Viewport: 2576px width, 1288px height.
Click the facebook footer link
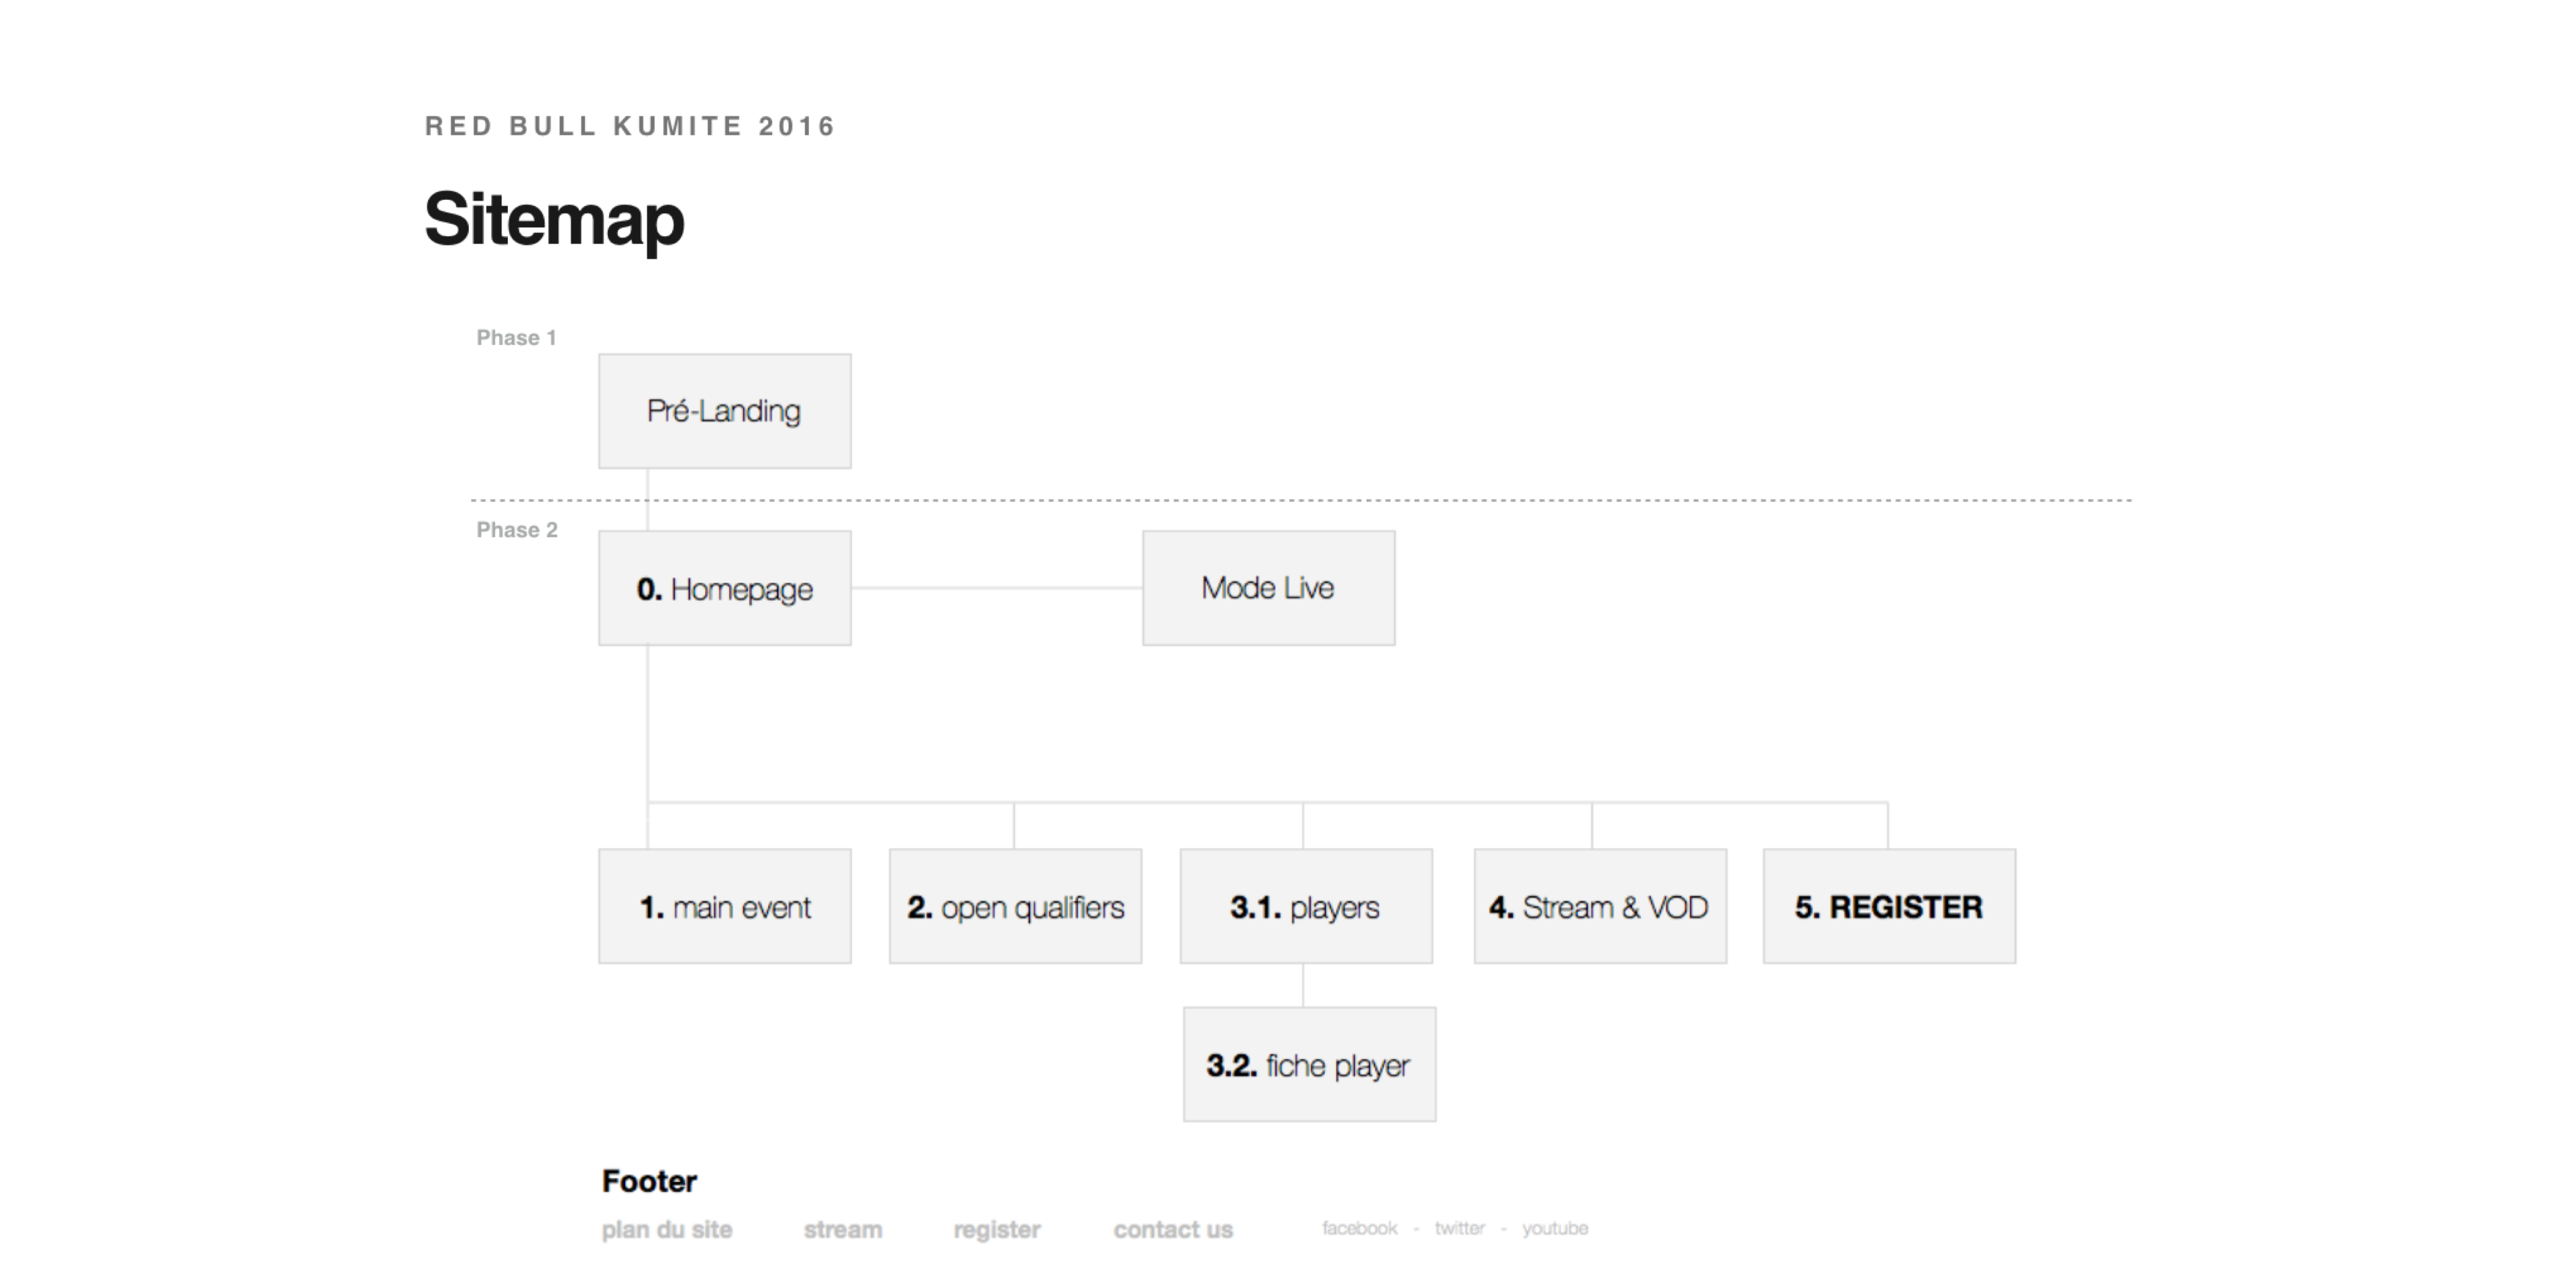point(1360,1228)
